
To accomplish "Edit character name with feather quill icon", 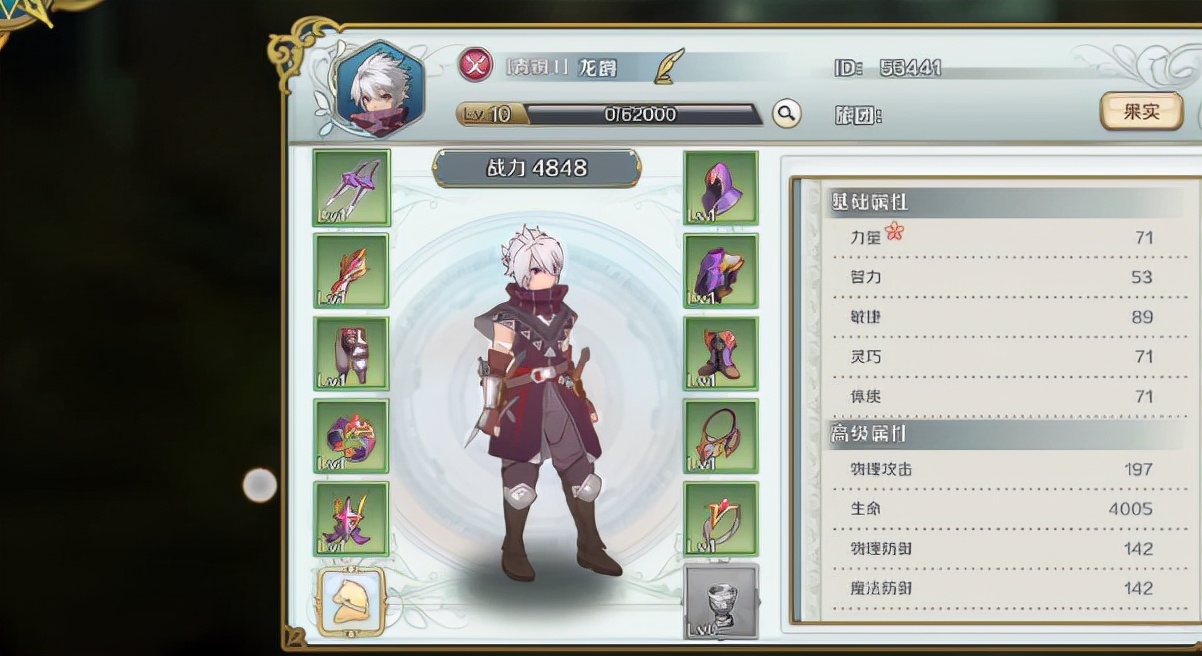I will pyautogui.click(x=664, y=66).
